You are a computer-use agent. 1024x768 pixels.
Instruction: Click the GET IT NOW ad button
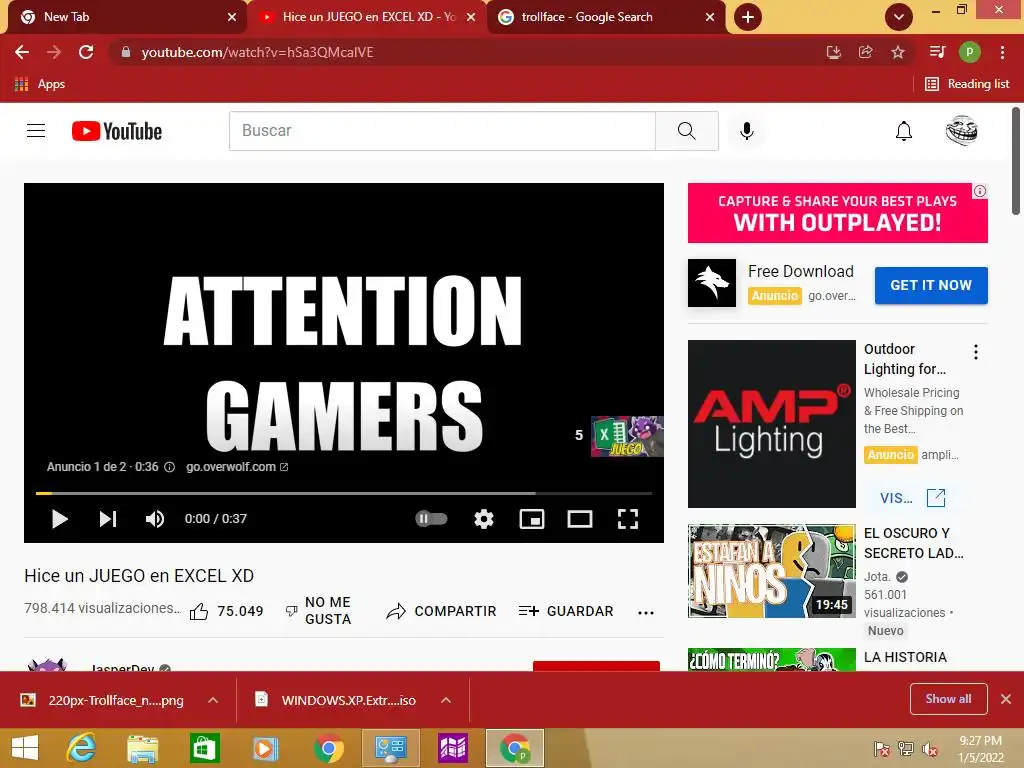click(931, 285)
